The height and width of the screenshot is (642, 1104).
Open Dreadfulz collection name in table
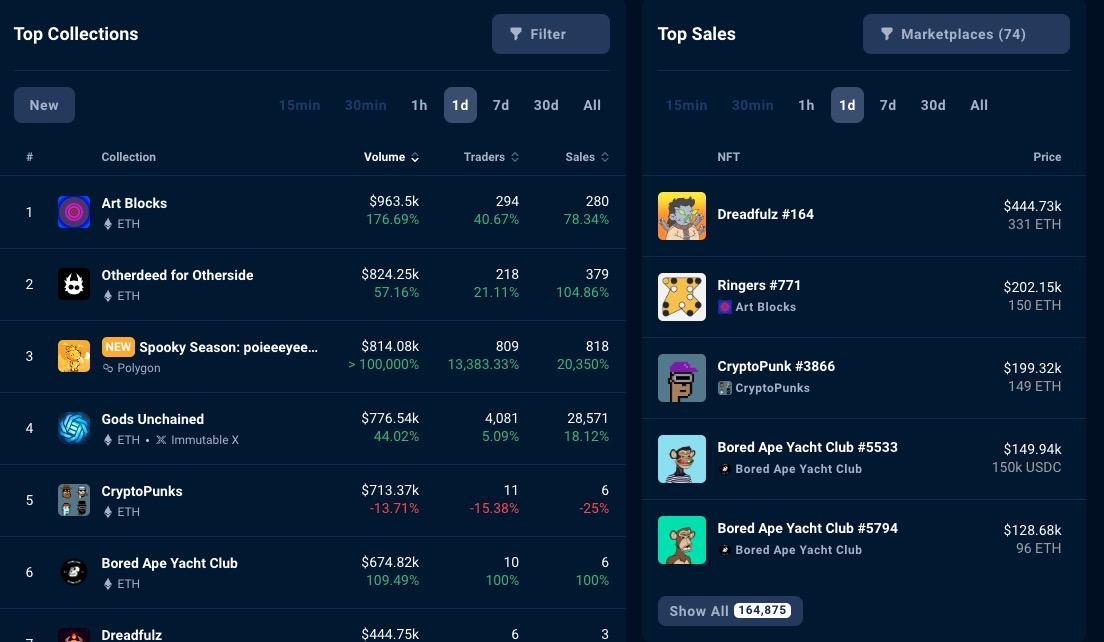(132, 635)
